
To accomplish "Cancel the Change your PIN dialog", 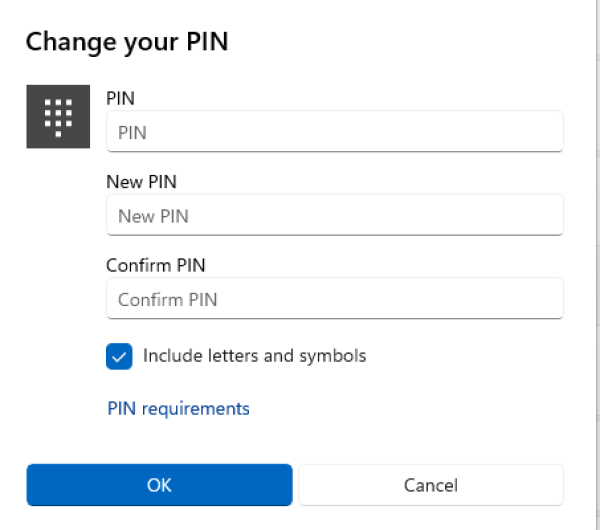I will click(x=431, y=485).
